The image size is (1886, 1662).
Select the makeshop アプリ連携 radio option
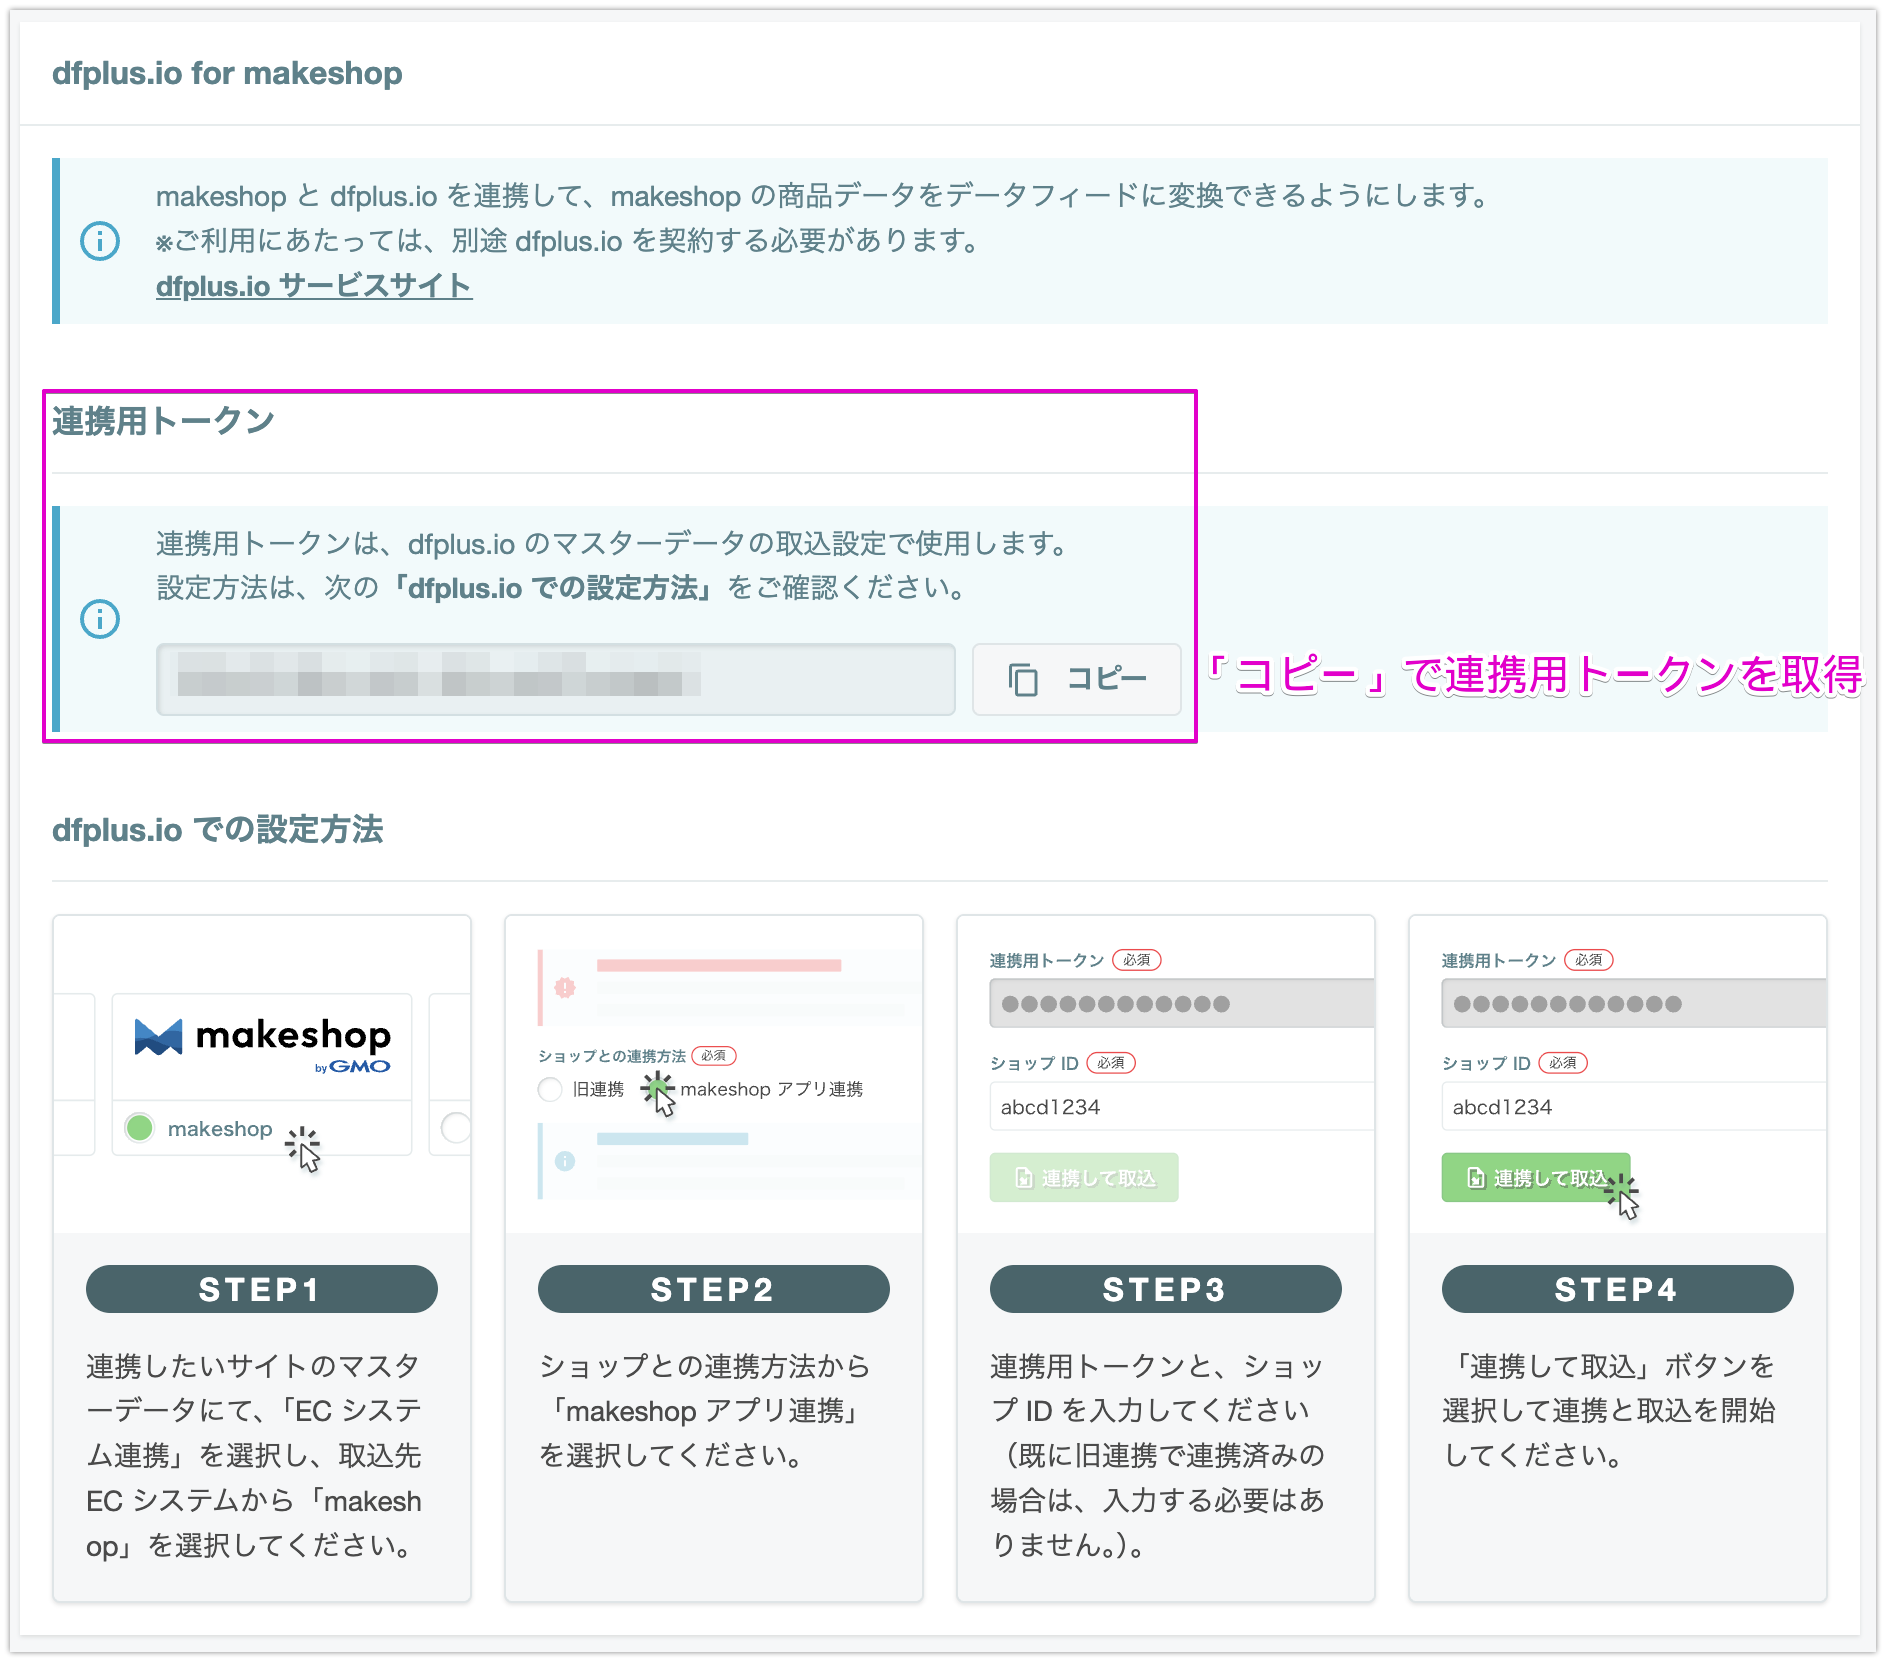point(657,1087)
